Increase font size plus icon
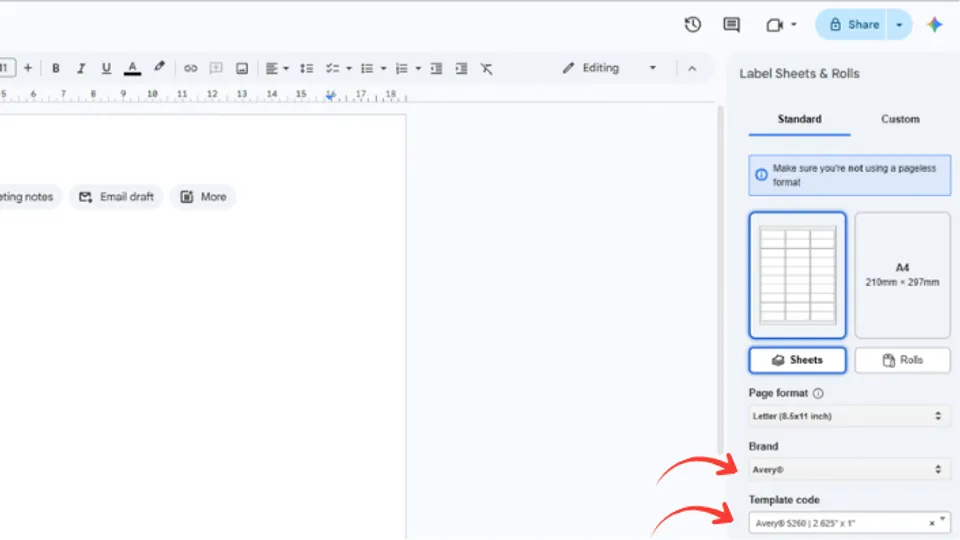This screenshot has height=540, width=960. (28, 68)
